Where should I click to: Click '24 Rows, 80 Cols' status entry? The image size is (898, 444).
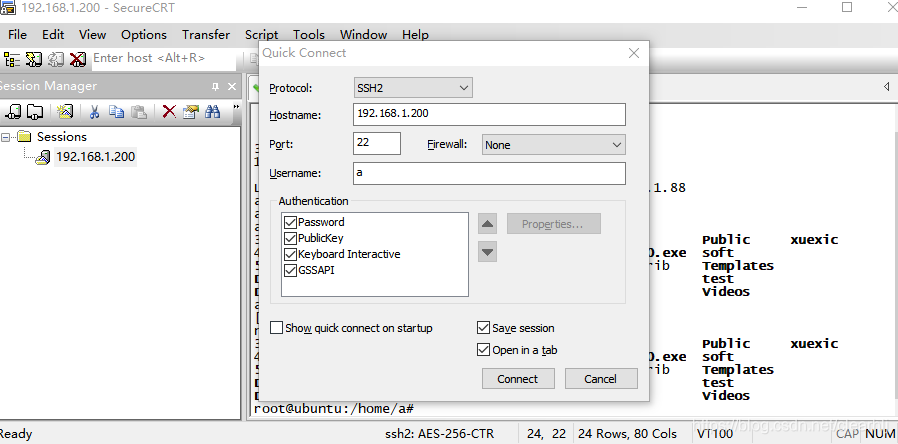[x=627, y=434]
